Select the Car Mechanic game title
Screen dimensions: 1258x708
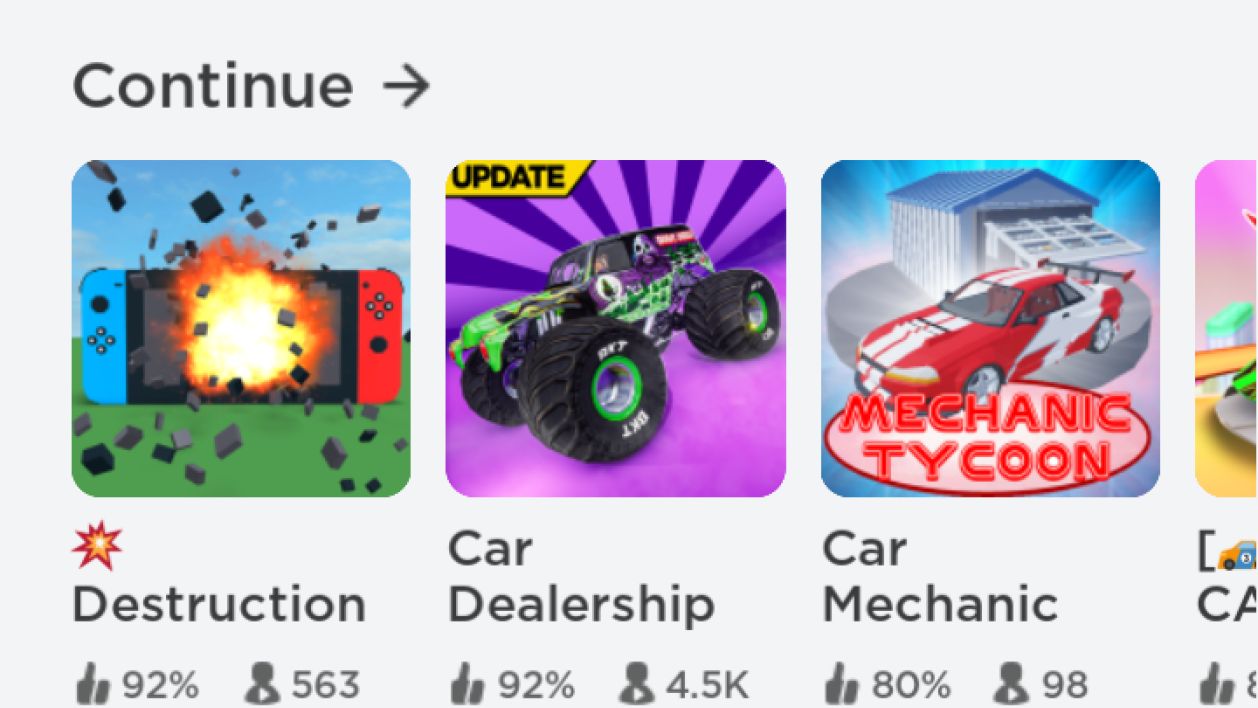click(x=940, y=577)
